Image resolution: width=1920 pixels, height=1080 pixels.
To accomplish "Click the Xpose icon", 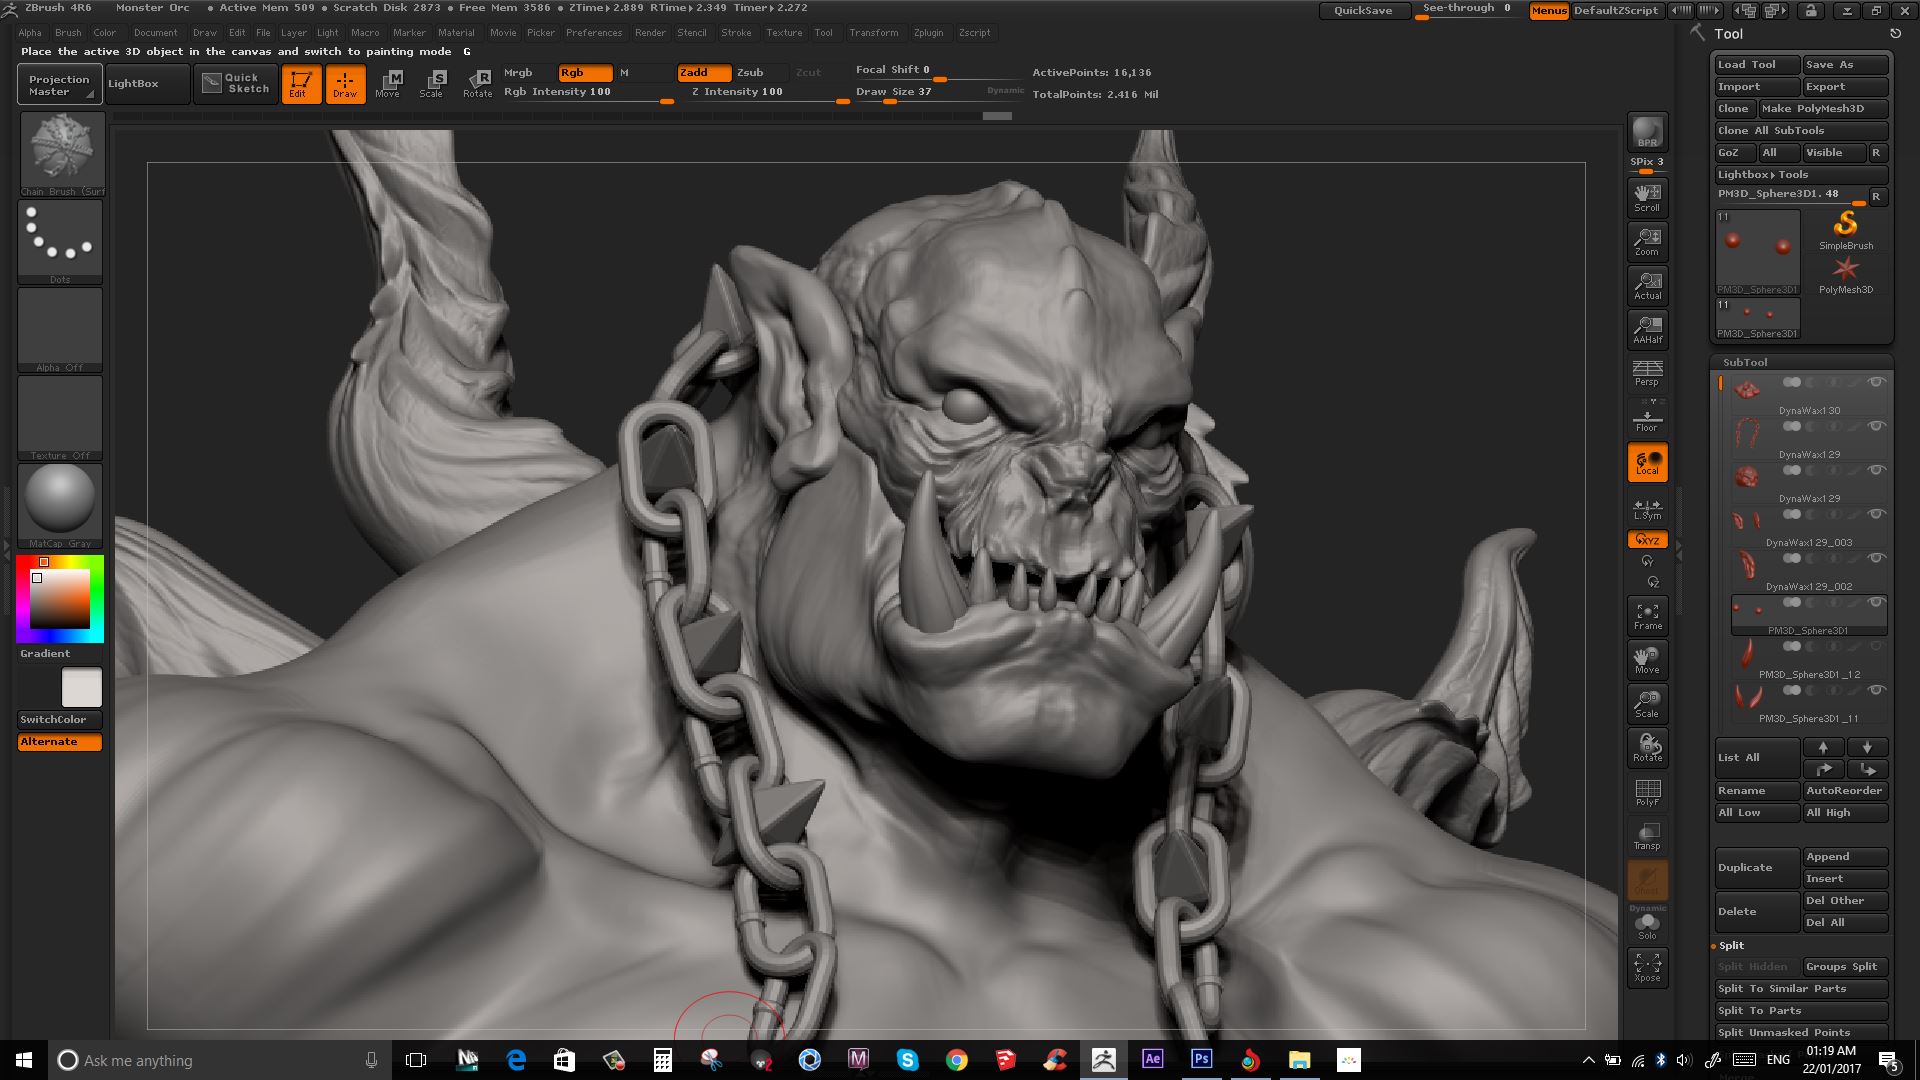I will pyautogui.click(x=1647, y=967).
